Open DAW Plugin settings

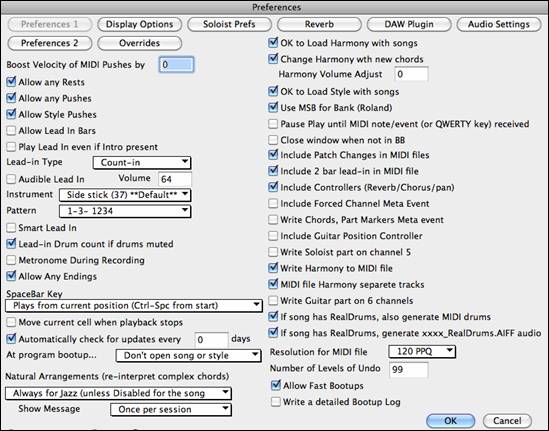pos(409,24)
